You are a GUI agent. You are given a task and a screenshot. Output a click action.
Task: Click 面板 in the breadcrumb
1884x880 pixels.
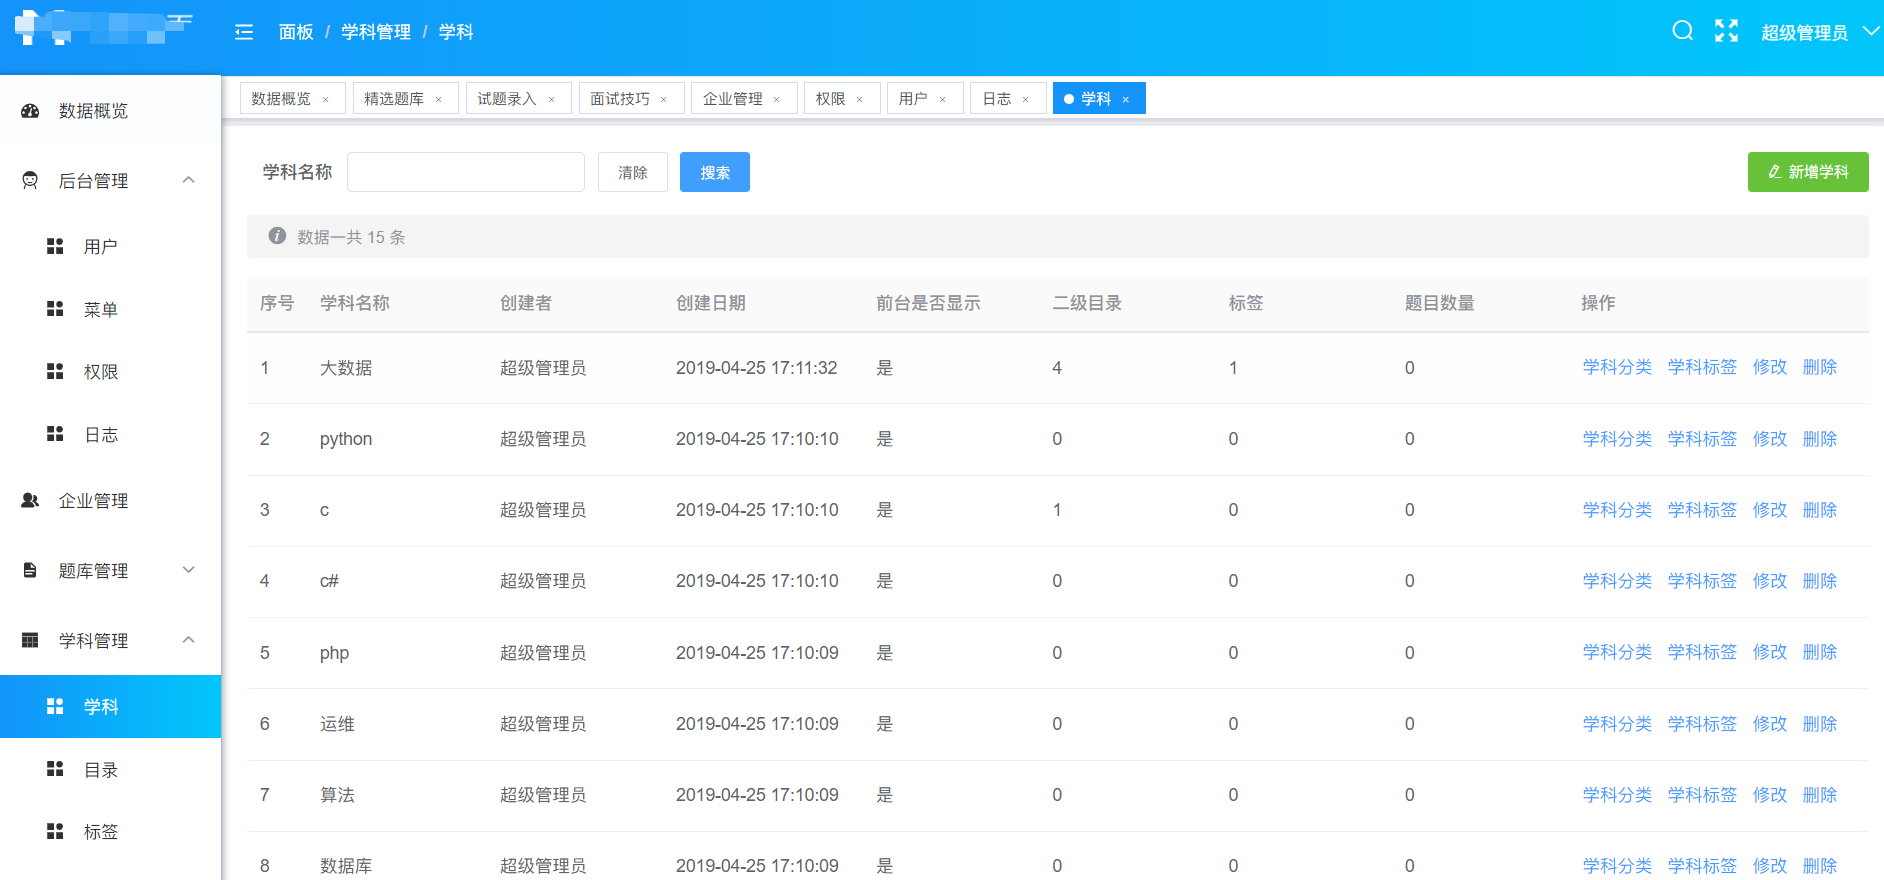(296, 32)
